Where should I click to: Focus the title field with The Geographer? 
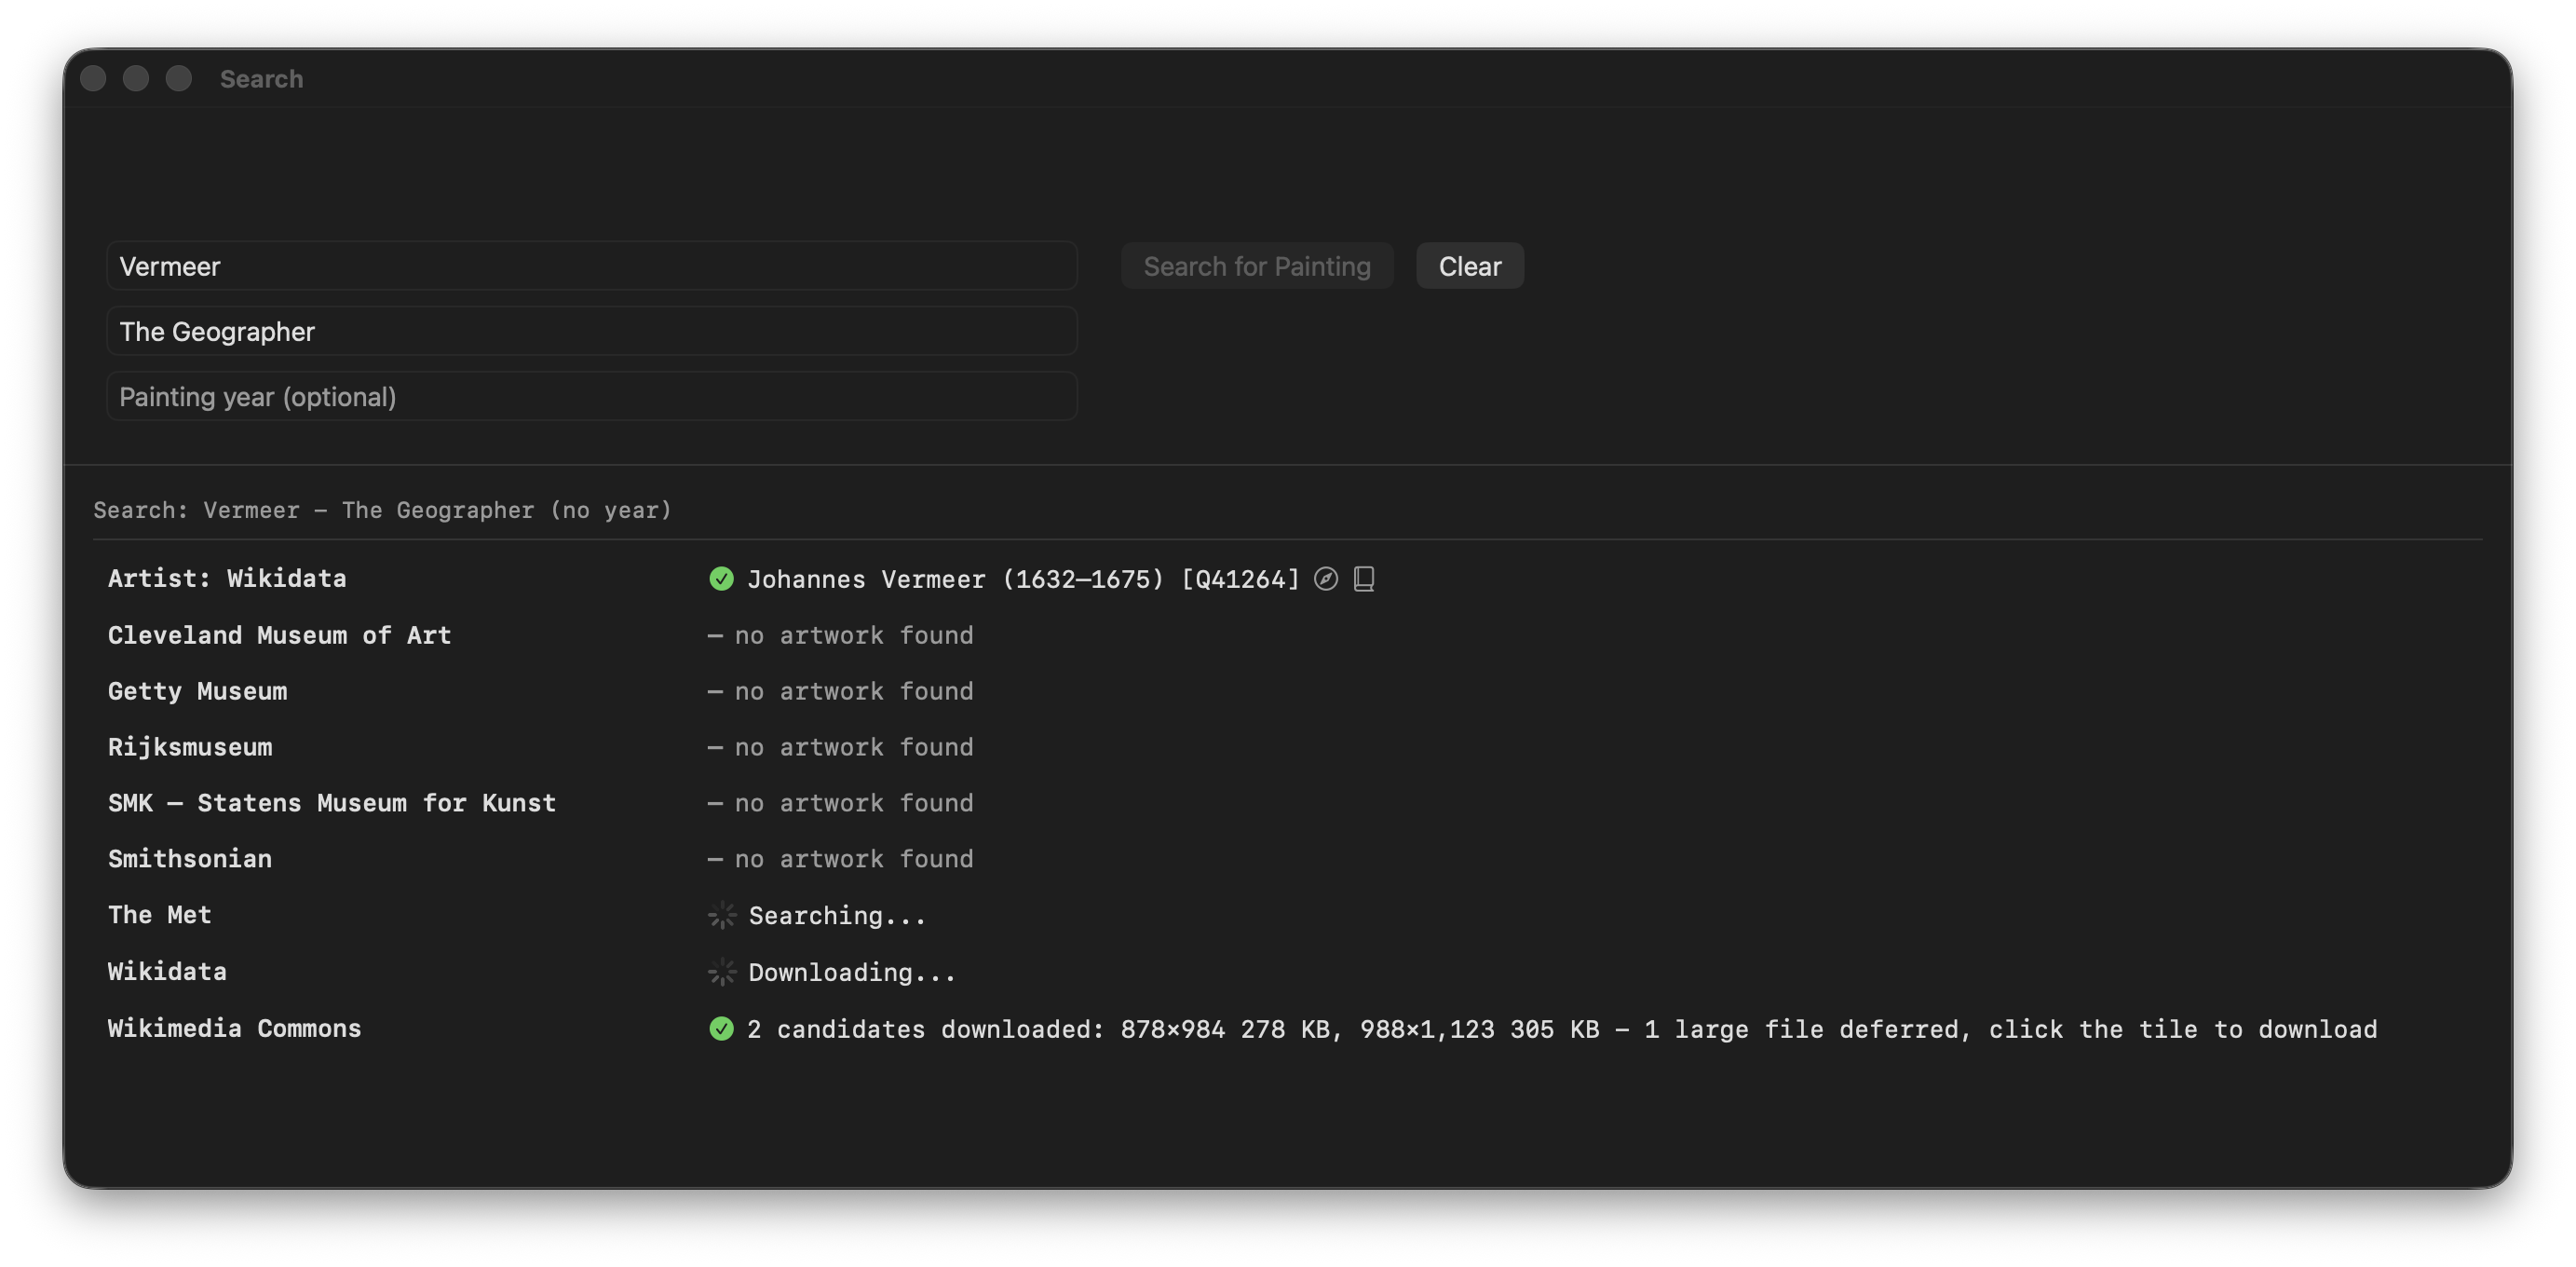pyautogui.click(x=592, y=331)
